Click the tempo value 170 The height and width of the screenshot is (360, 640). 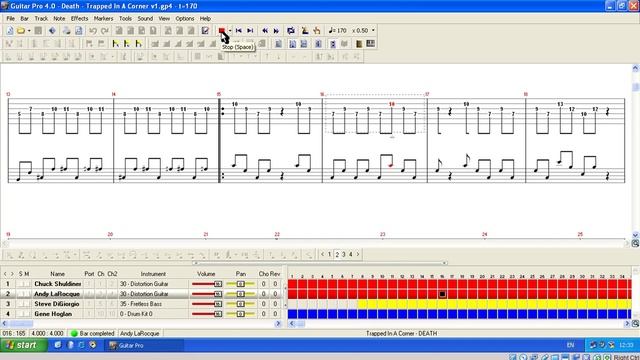click(341, 31)
